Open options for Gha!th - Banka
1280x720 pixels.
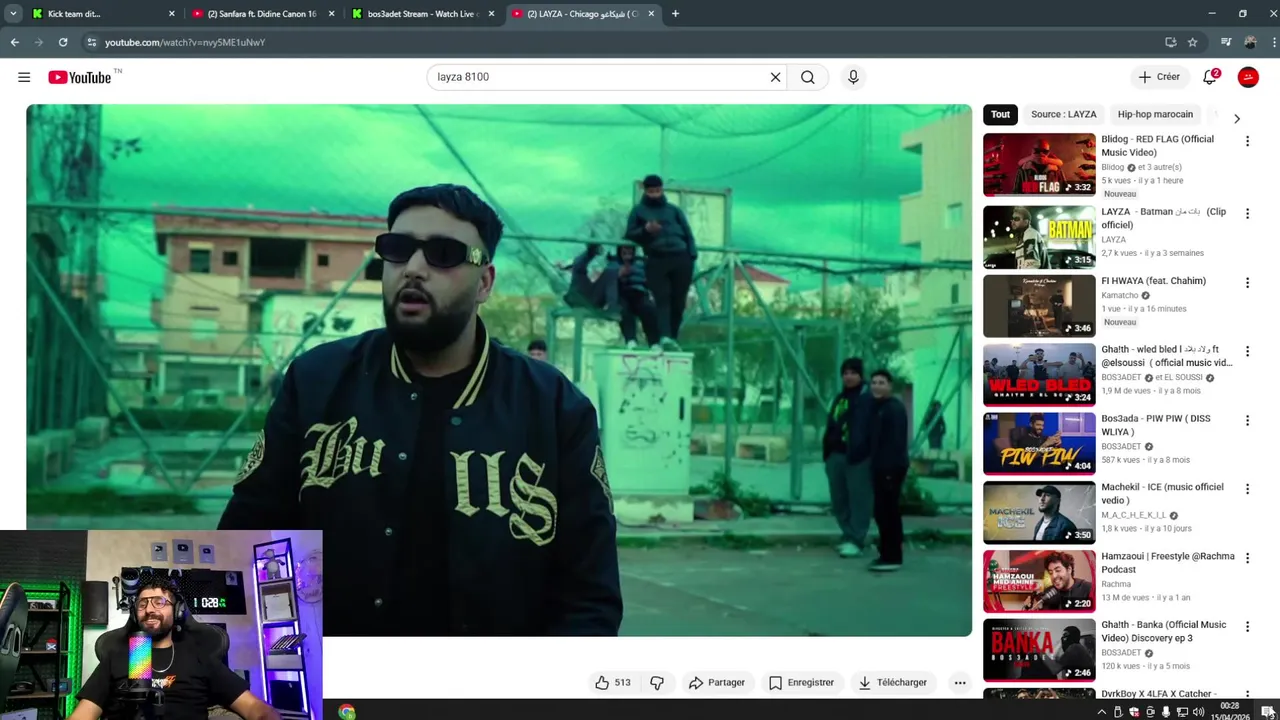(x=1247, y=627)
